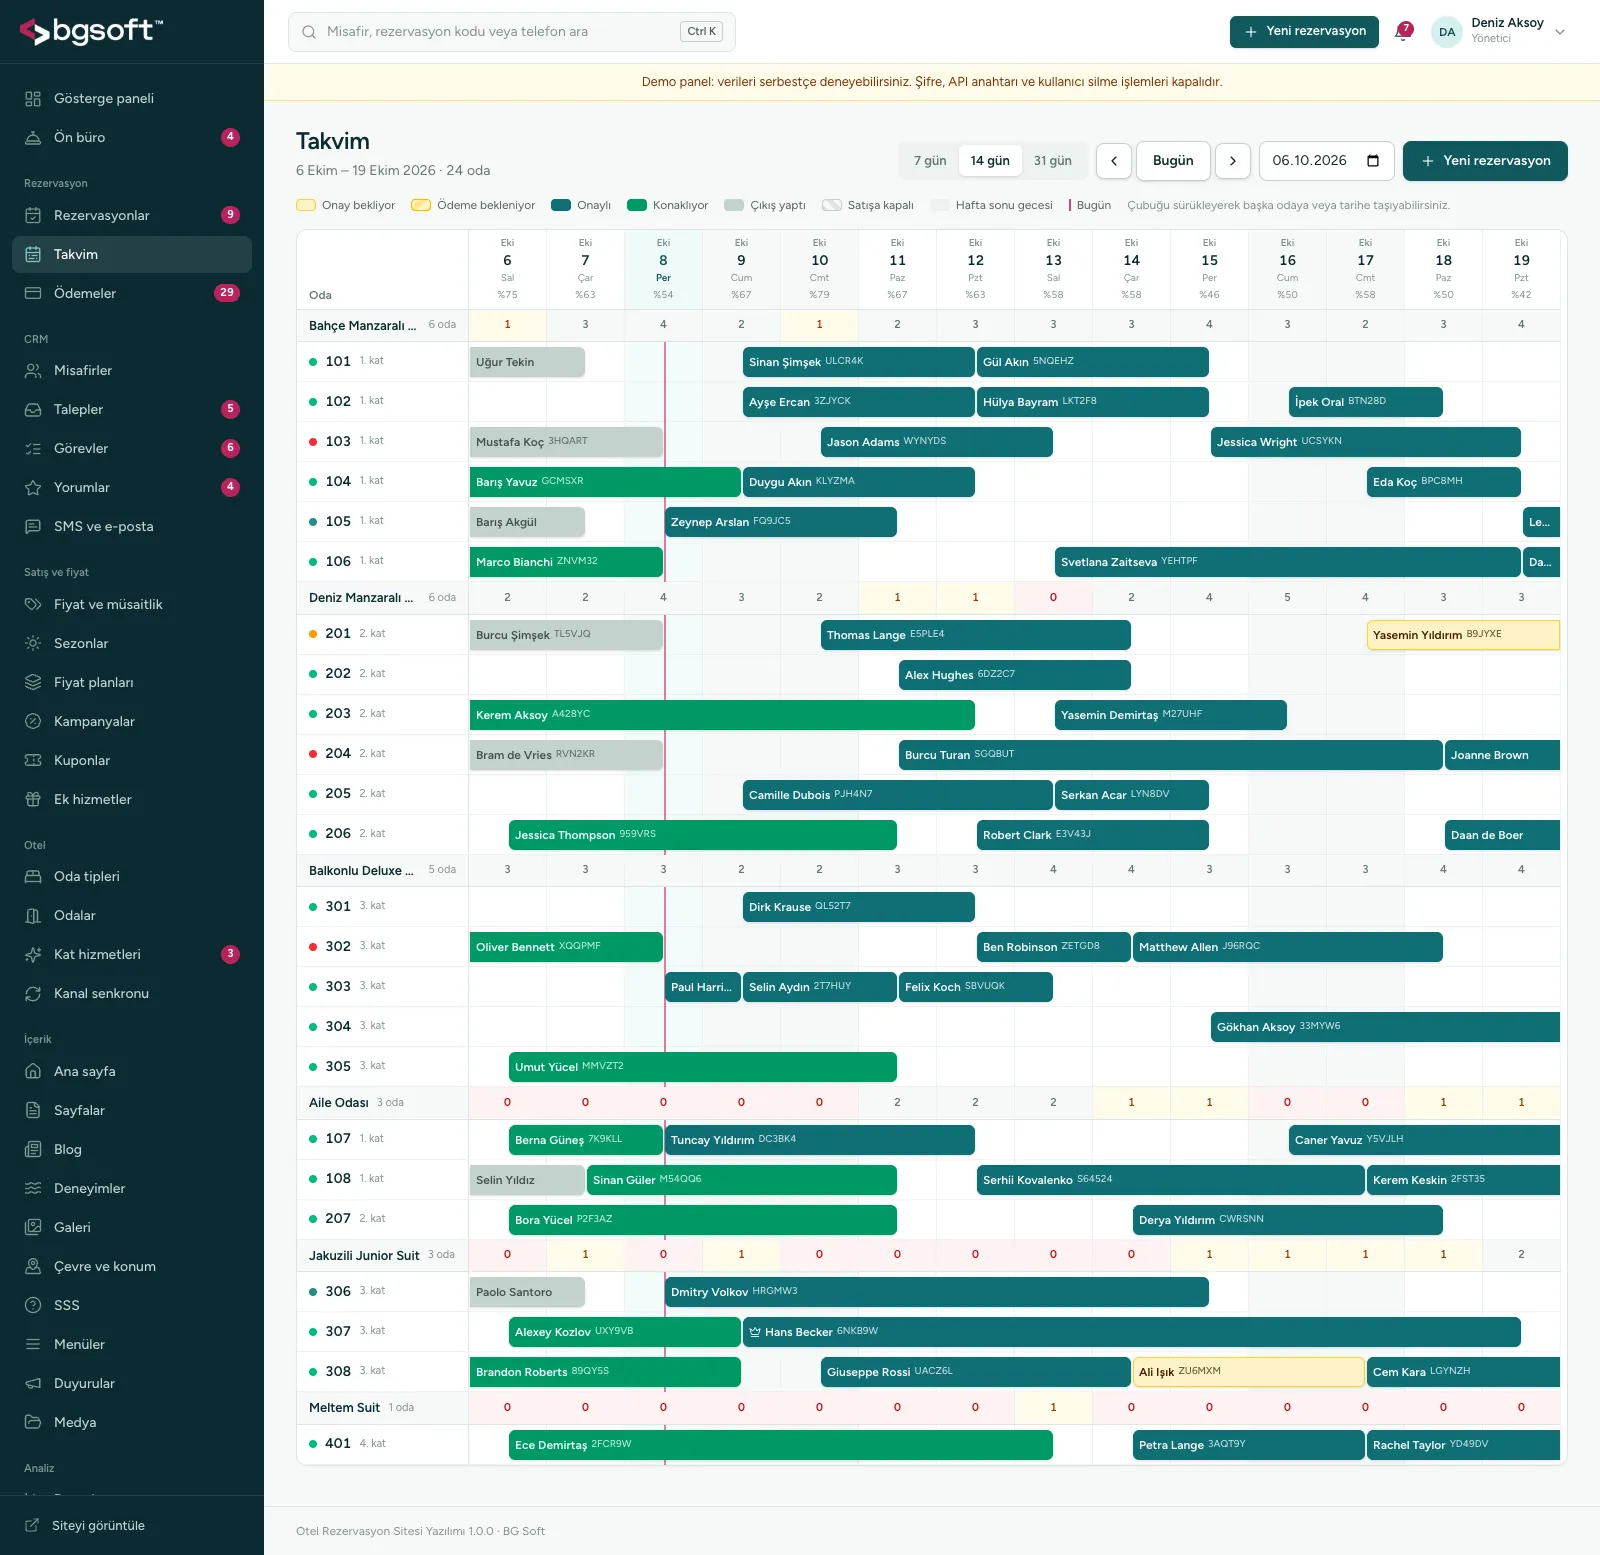
Task: Click the Ön büro bell icon
Action: point(33,137)
